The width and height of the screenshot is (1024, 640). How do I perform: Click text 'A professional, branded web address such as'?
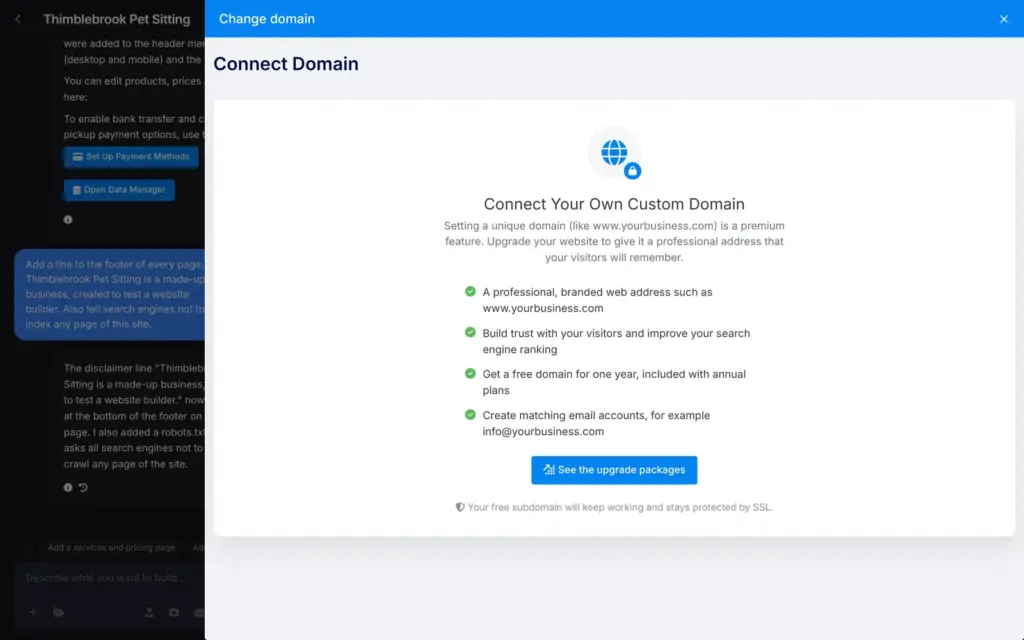(597, 292)
